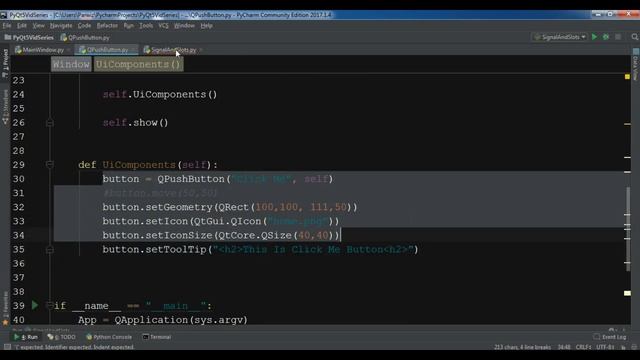Open the Run menu
Screen dimensions: 640x360
click(129, 25)
